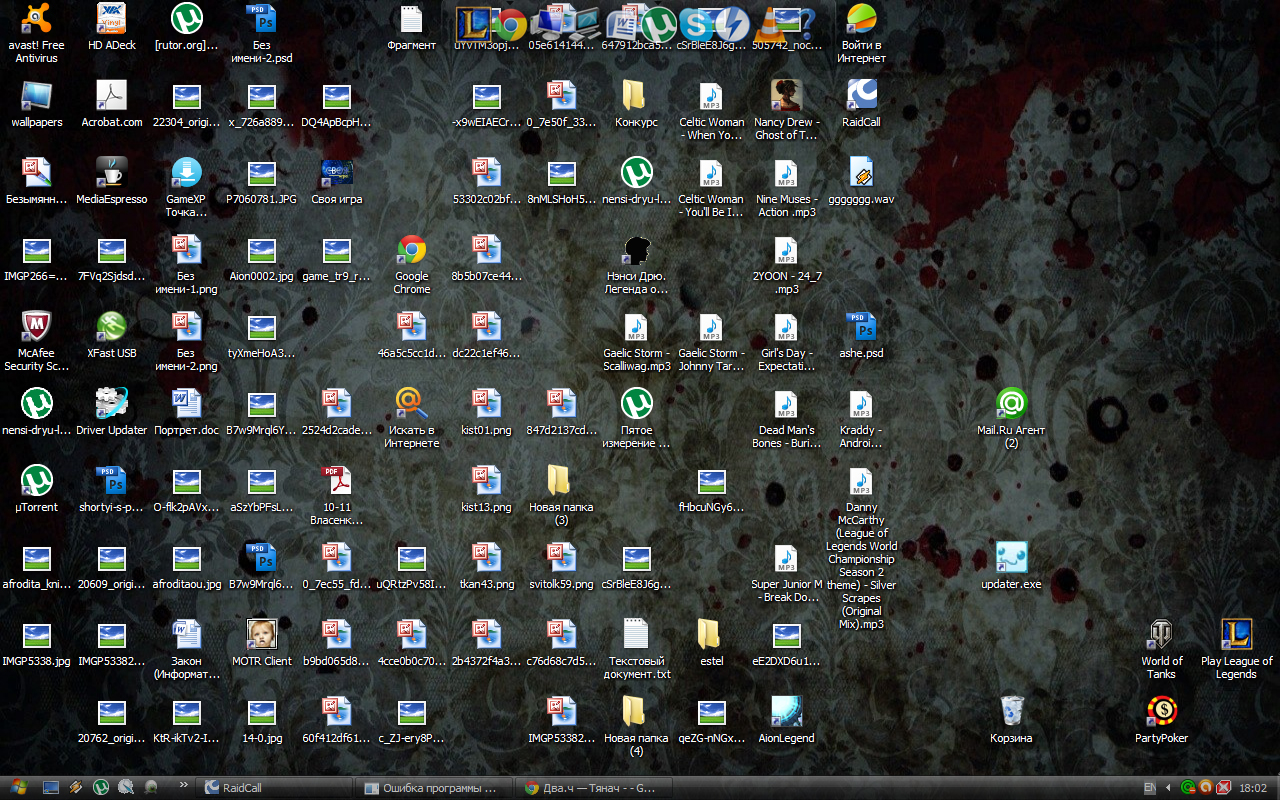Switch to Ошибка программы taskbar window
The height and width of the screenshot is (800, 1280).
tap(433, 788)
